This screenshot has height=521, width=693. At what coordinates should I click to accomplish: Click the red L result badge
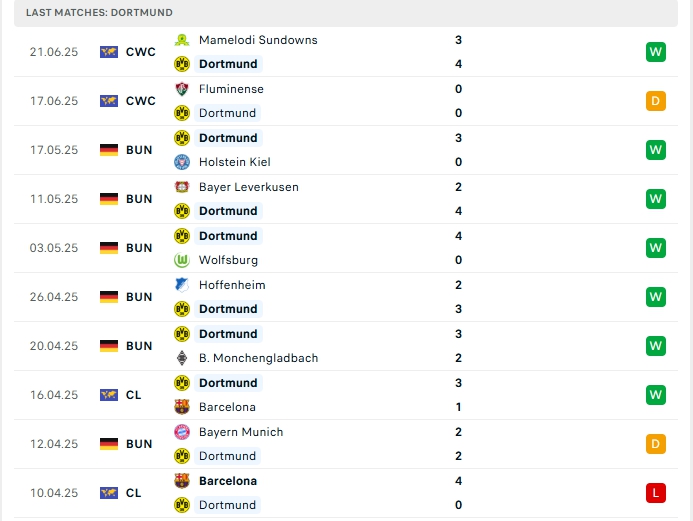tap(656, 493)
